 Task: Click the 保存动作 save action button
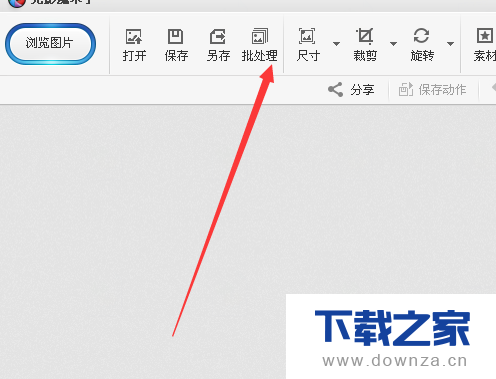click(x=432, y=90)
